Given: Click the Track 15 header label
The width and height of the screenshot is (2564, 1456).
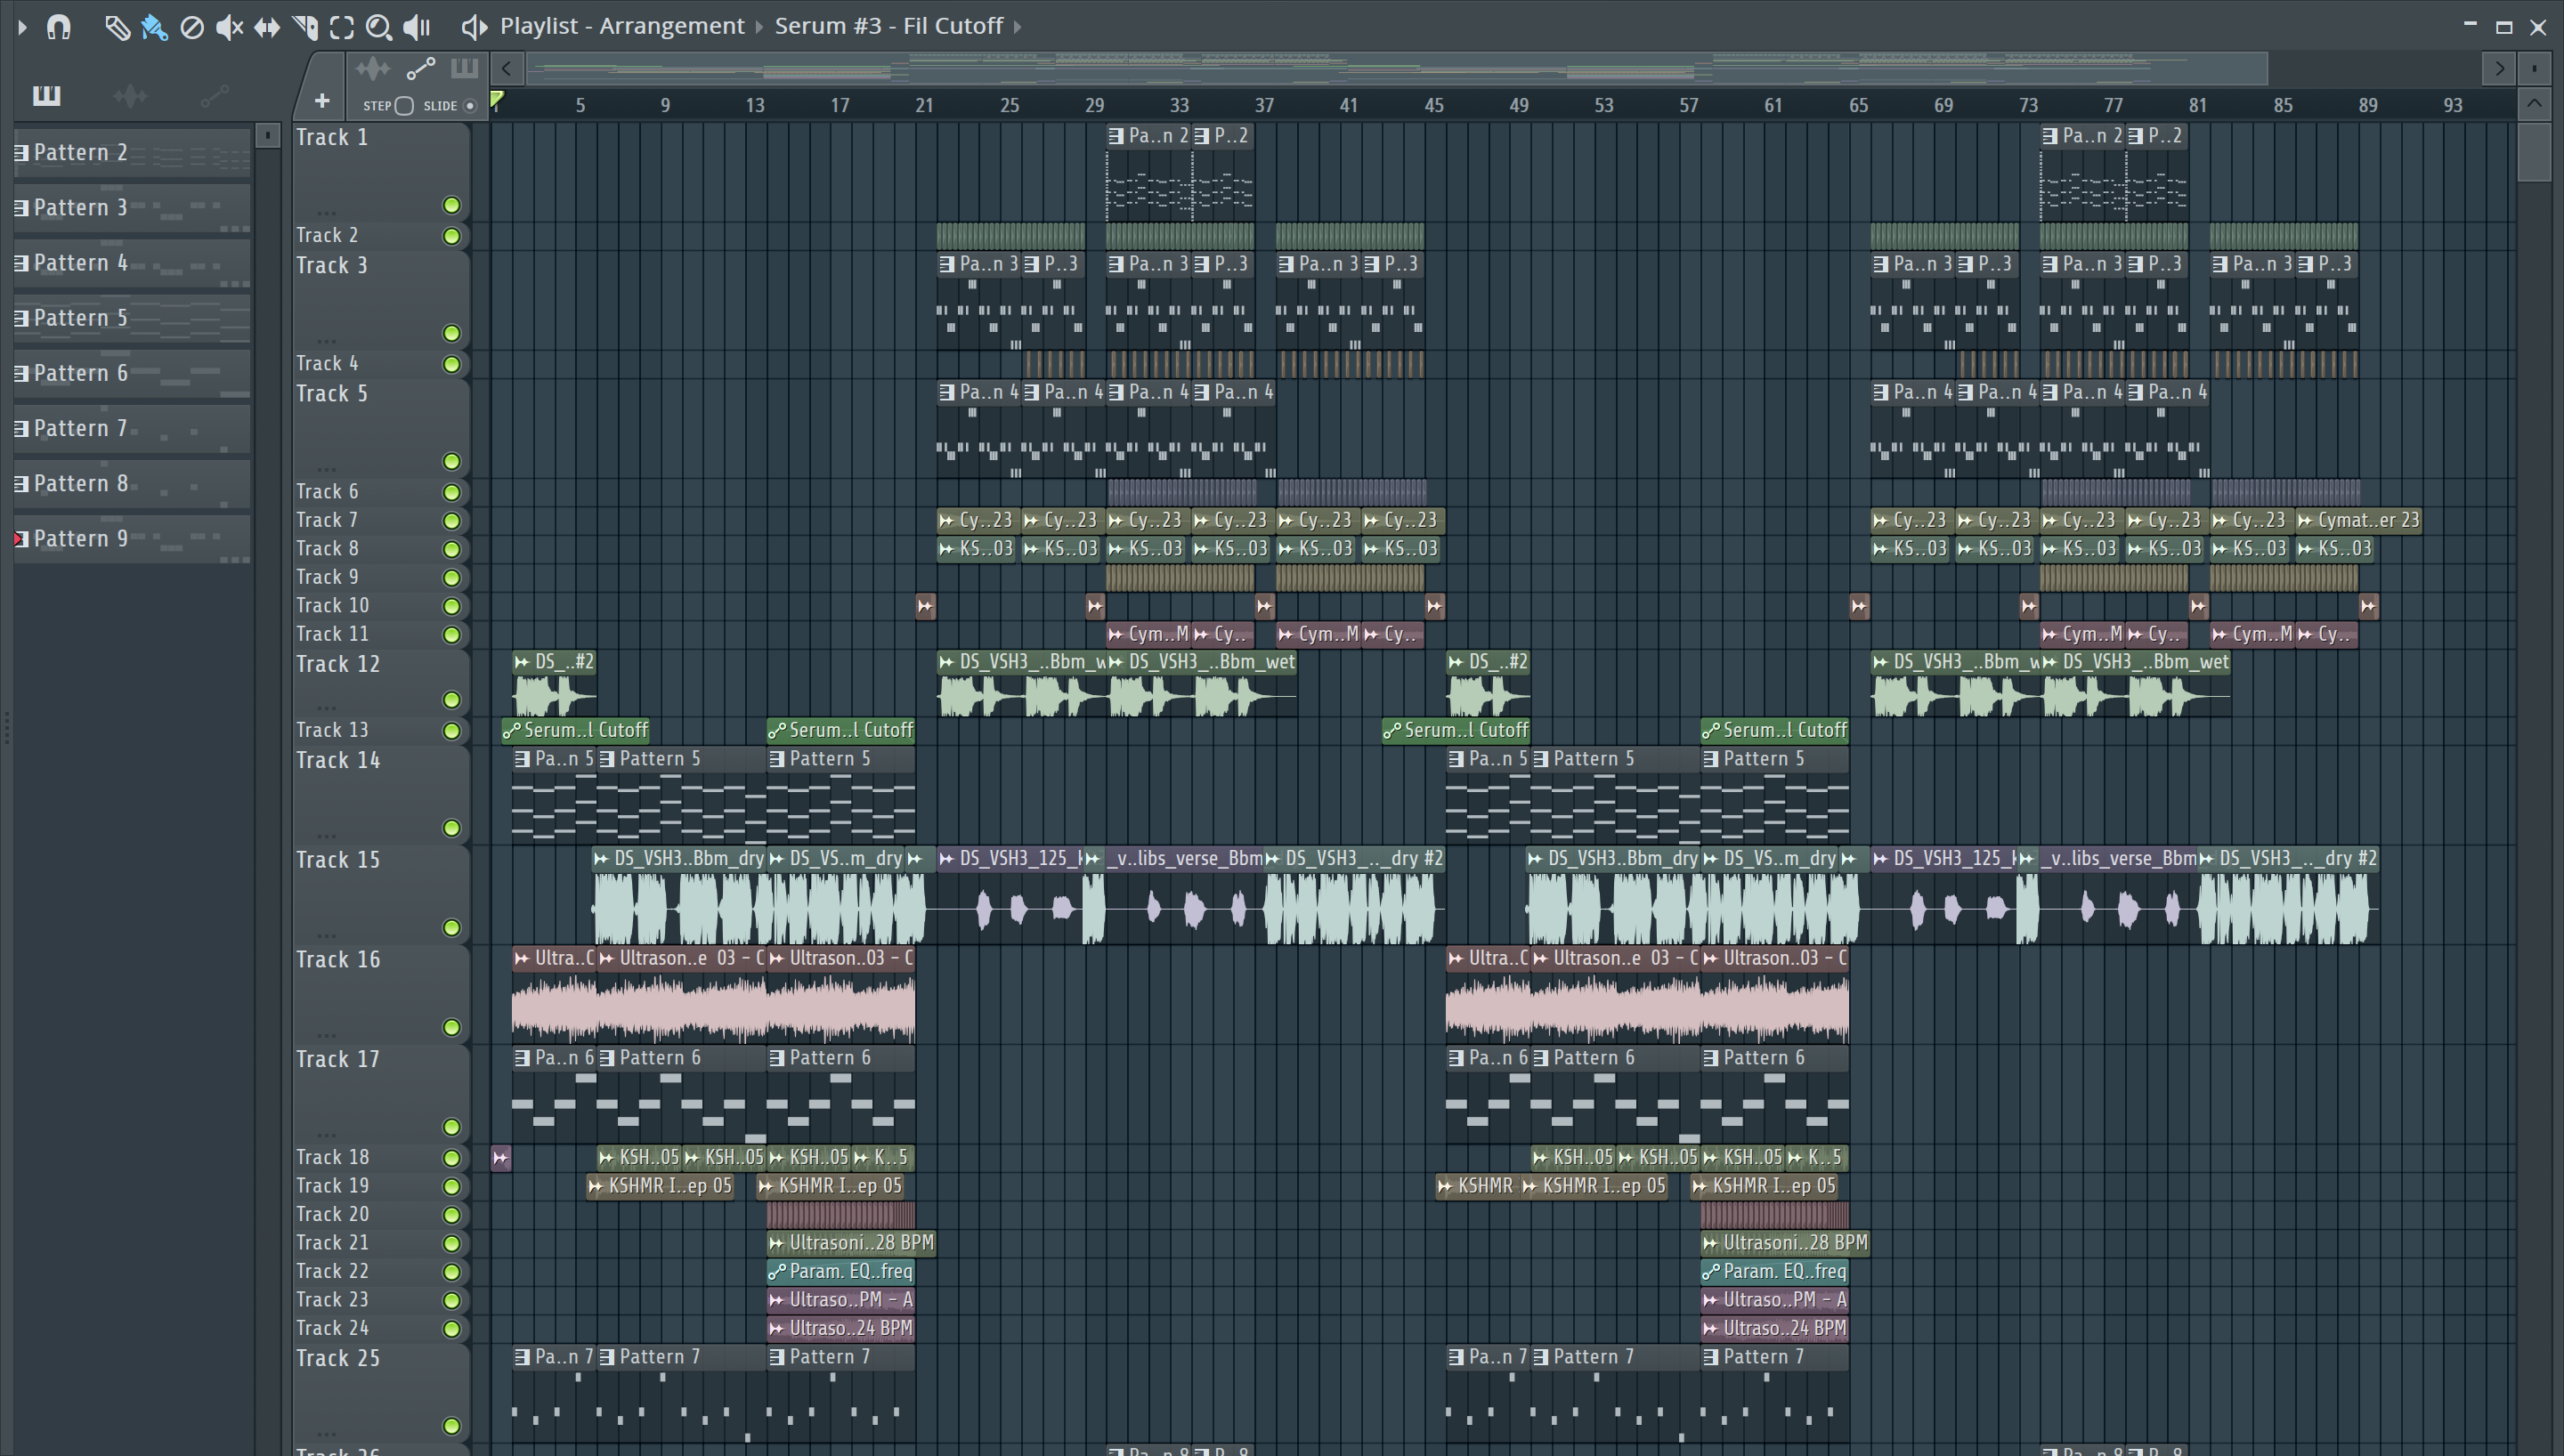Looking at the screenshot, I should pos(338,860).
